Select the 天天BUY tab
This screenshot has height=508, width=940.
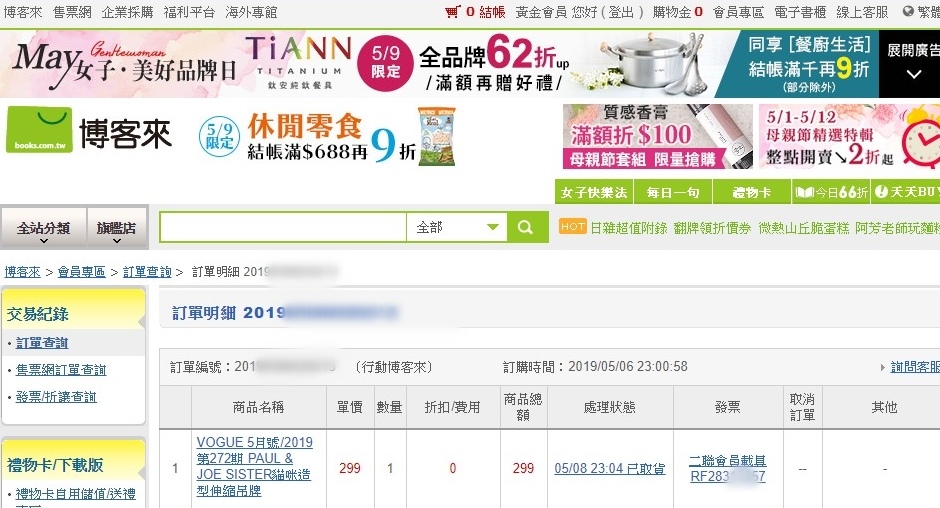[906, 192]
